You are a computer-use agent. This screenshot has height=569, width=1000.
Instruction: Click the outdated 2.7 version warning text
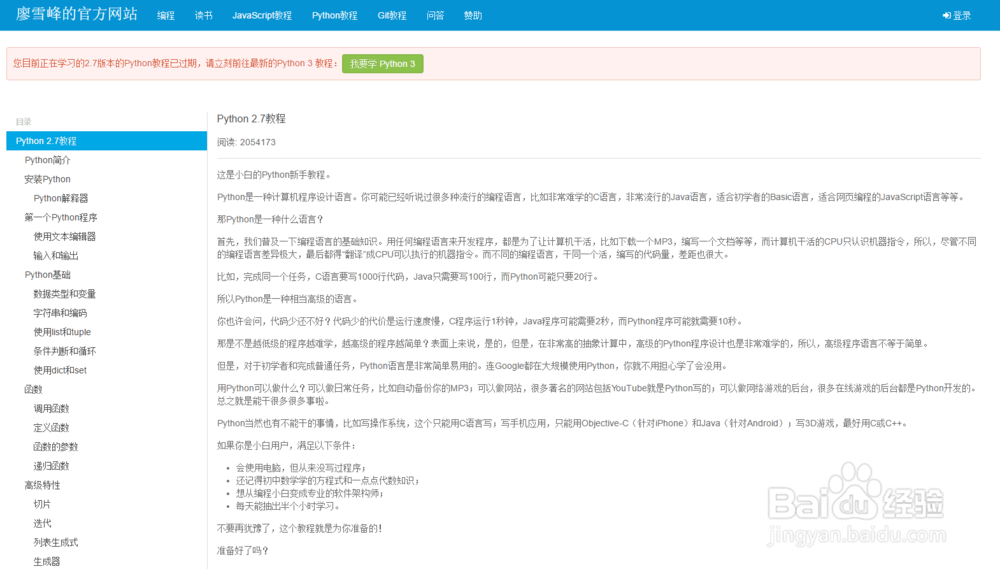(175, 63)
